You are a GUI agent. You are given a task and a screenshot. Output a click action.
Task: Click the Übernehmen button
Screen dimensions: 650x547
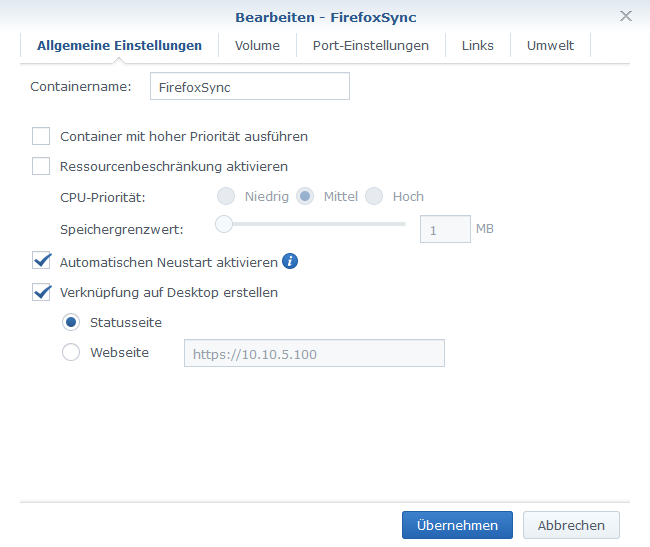tap(457, 525)
